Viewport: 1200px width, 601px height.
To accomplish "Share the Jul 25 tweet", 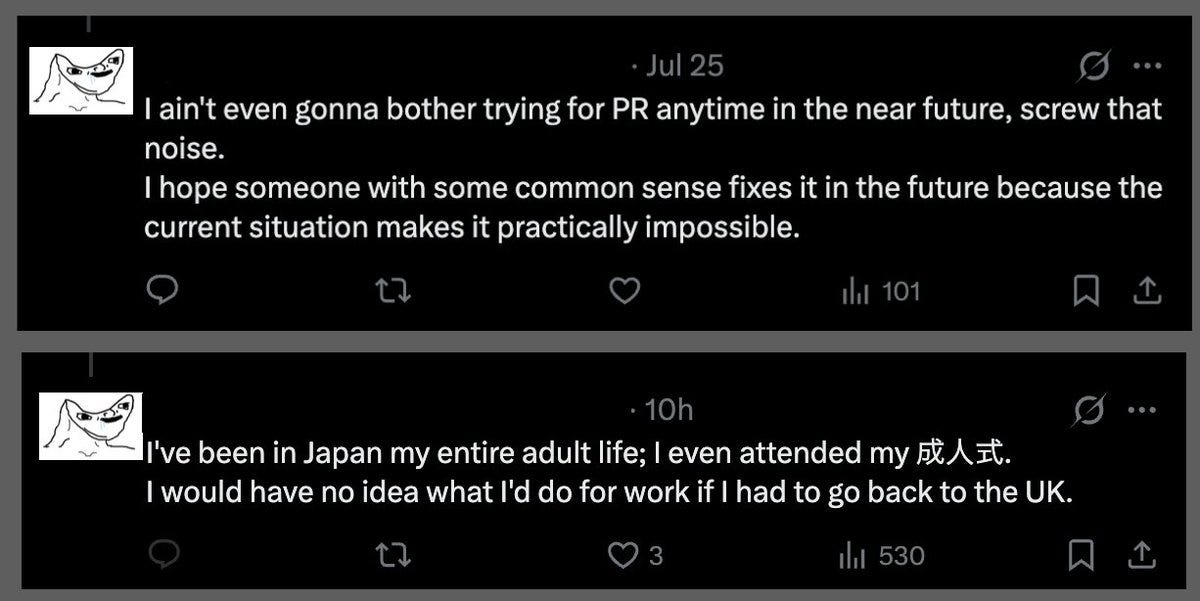I will tap(1147, 291).
